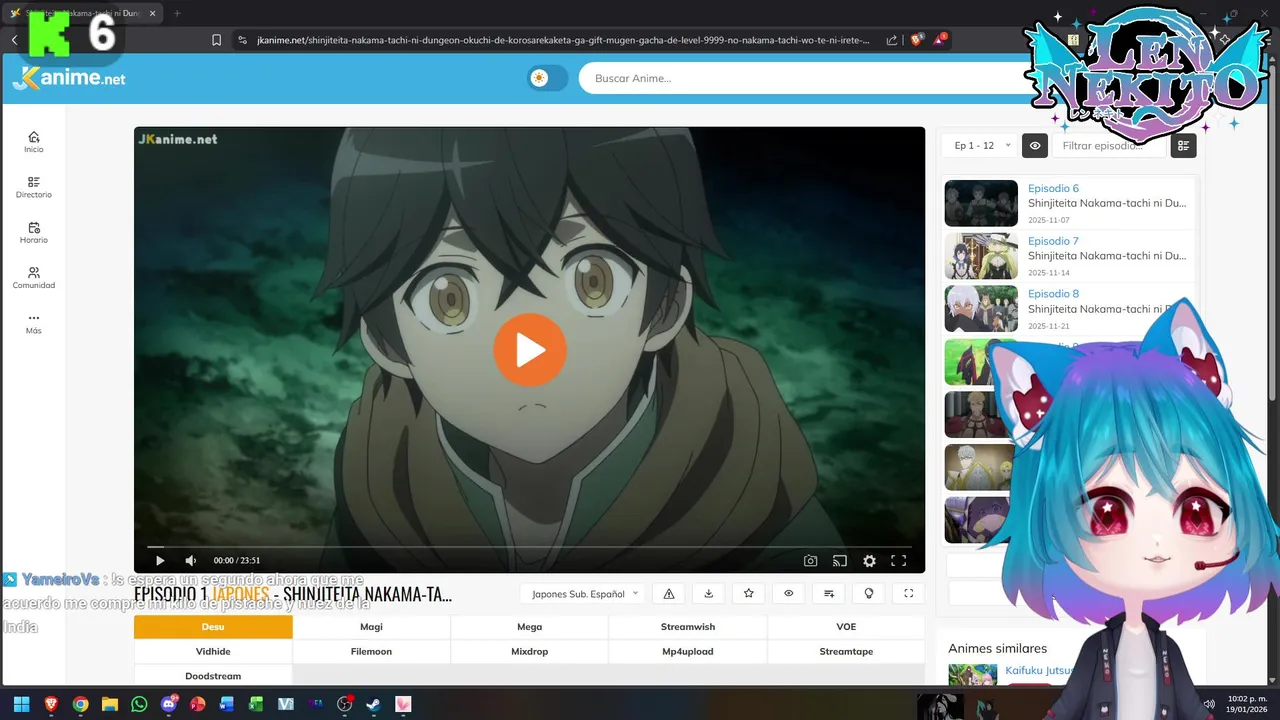Select the Magi server tab
This screenshot has height=720, width=1280.
pos(371,627)
